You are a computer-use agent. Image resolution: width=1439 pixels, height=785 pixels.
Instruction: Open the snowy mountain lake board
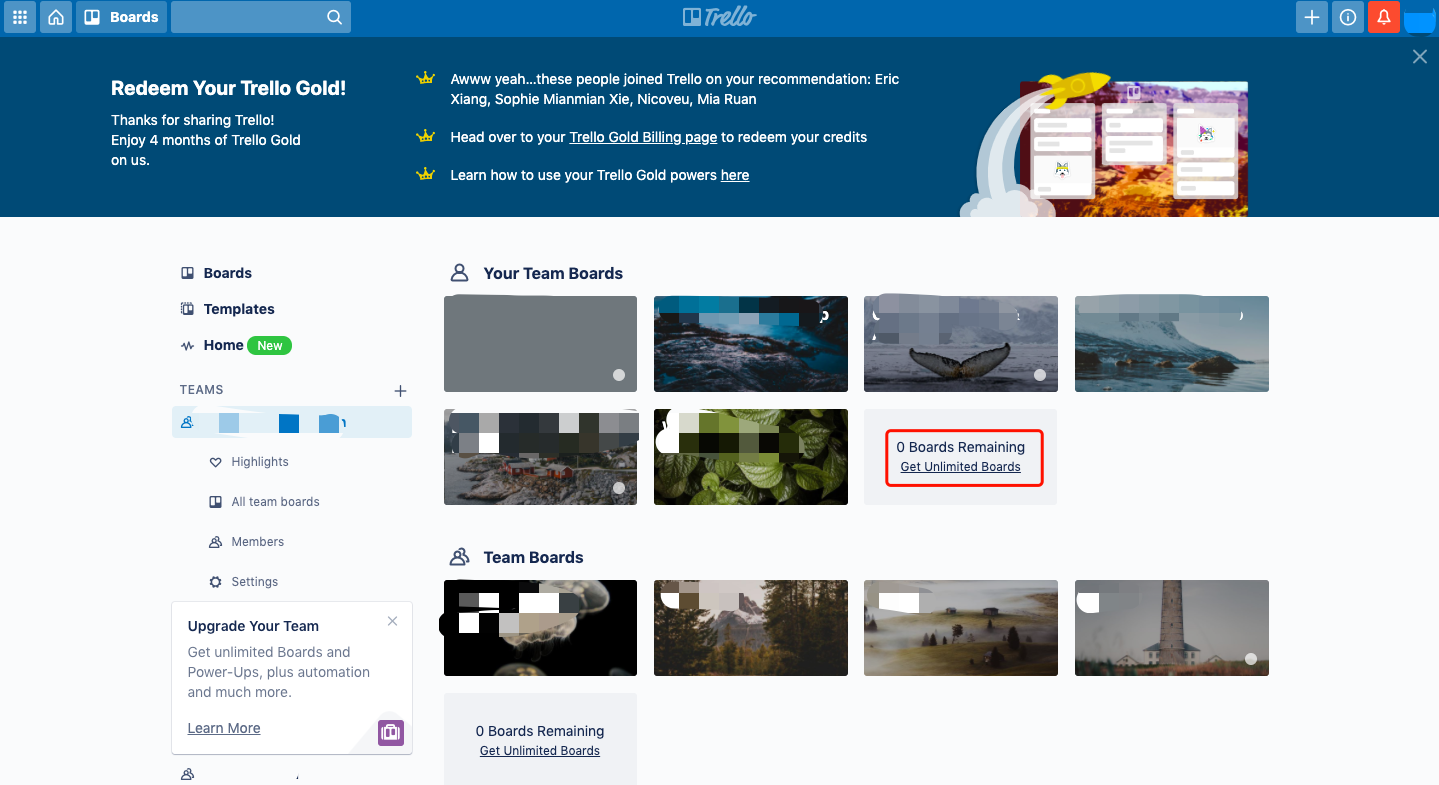tap(1172, 344)
